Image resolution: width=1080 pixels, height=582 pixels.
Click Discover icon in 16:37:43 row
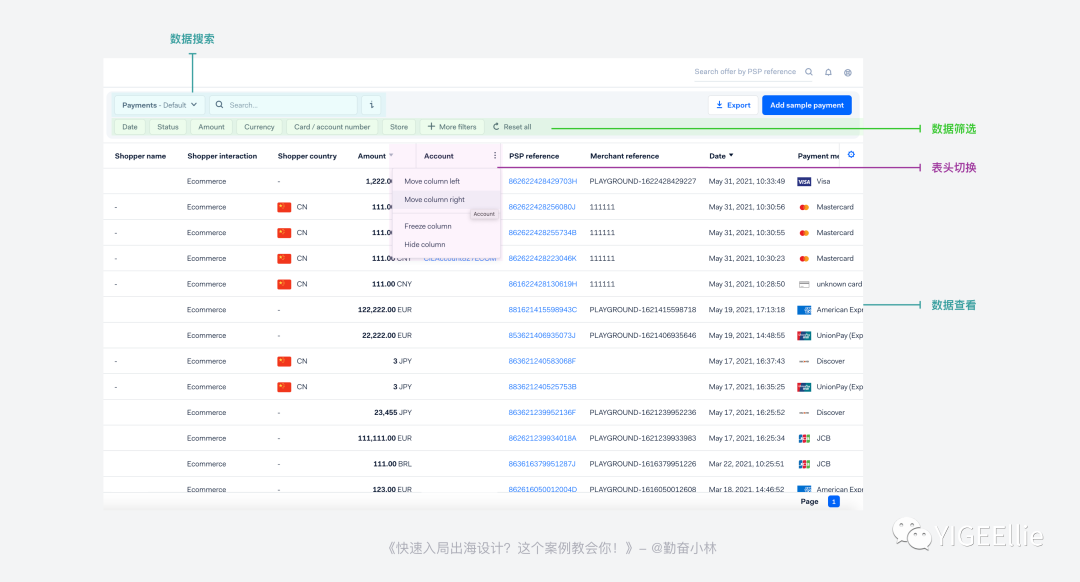click(804, 361)
